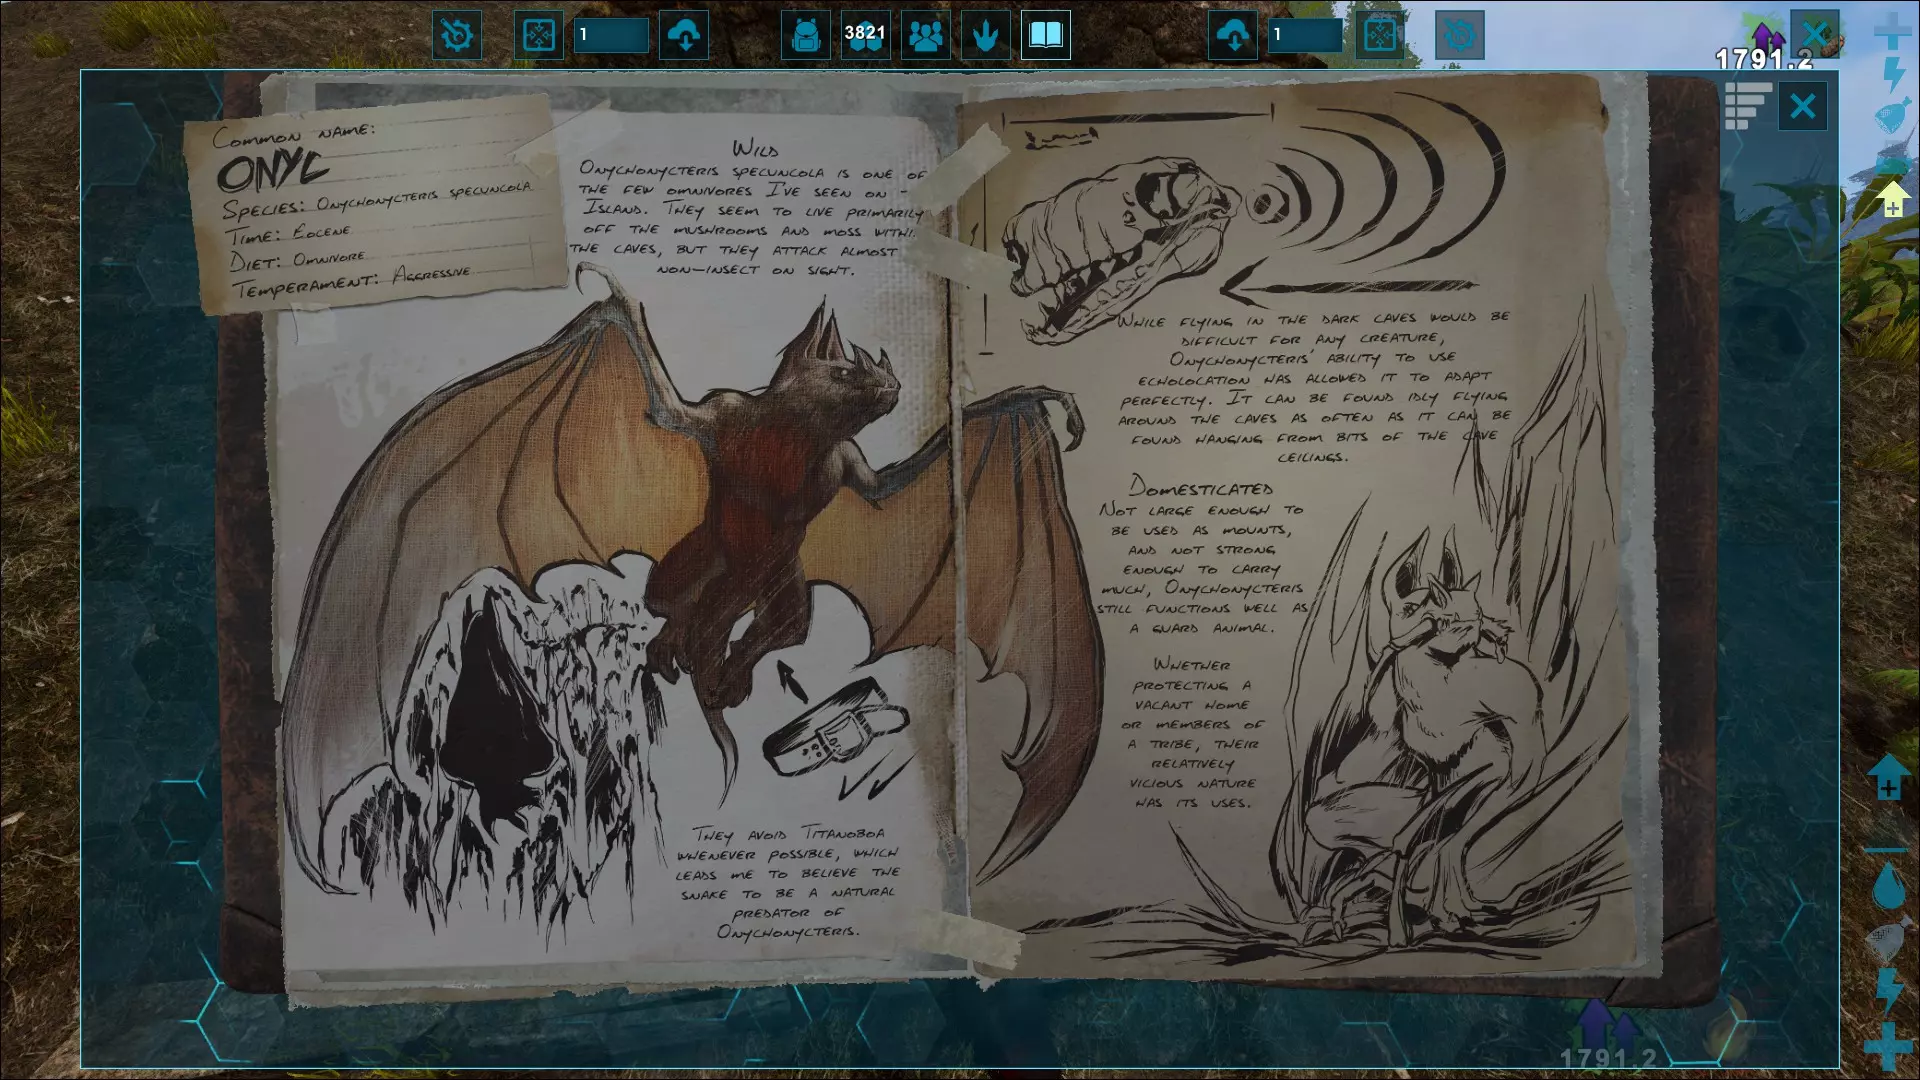Open the engrams tab showing 3821
This screenshot has height=1080, width=1920.
tap(865, 36)
